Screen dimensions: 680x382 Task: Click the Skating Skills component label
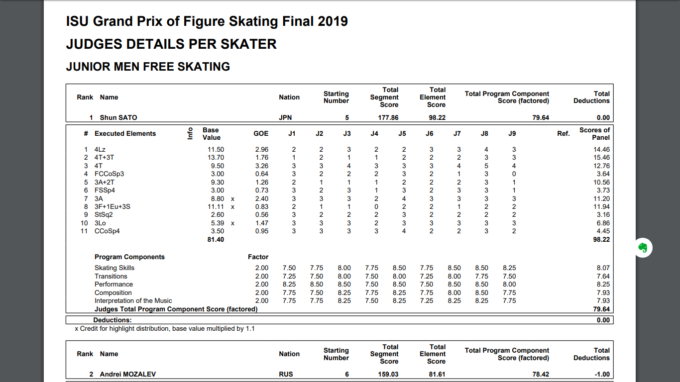coord(114,268)
